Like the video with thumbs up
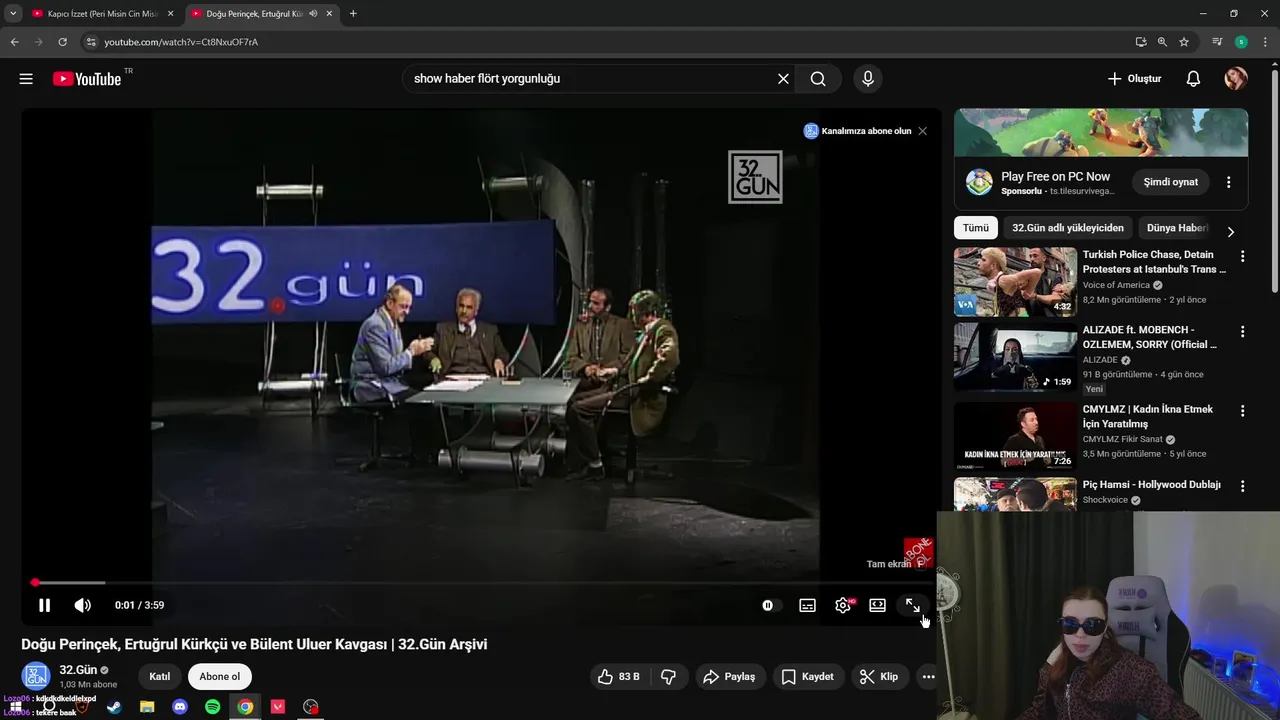Viewport: 1280px width, 720px height. click(x=618, y=677)
